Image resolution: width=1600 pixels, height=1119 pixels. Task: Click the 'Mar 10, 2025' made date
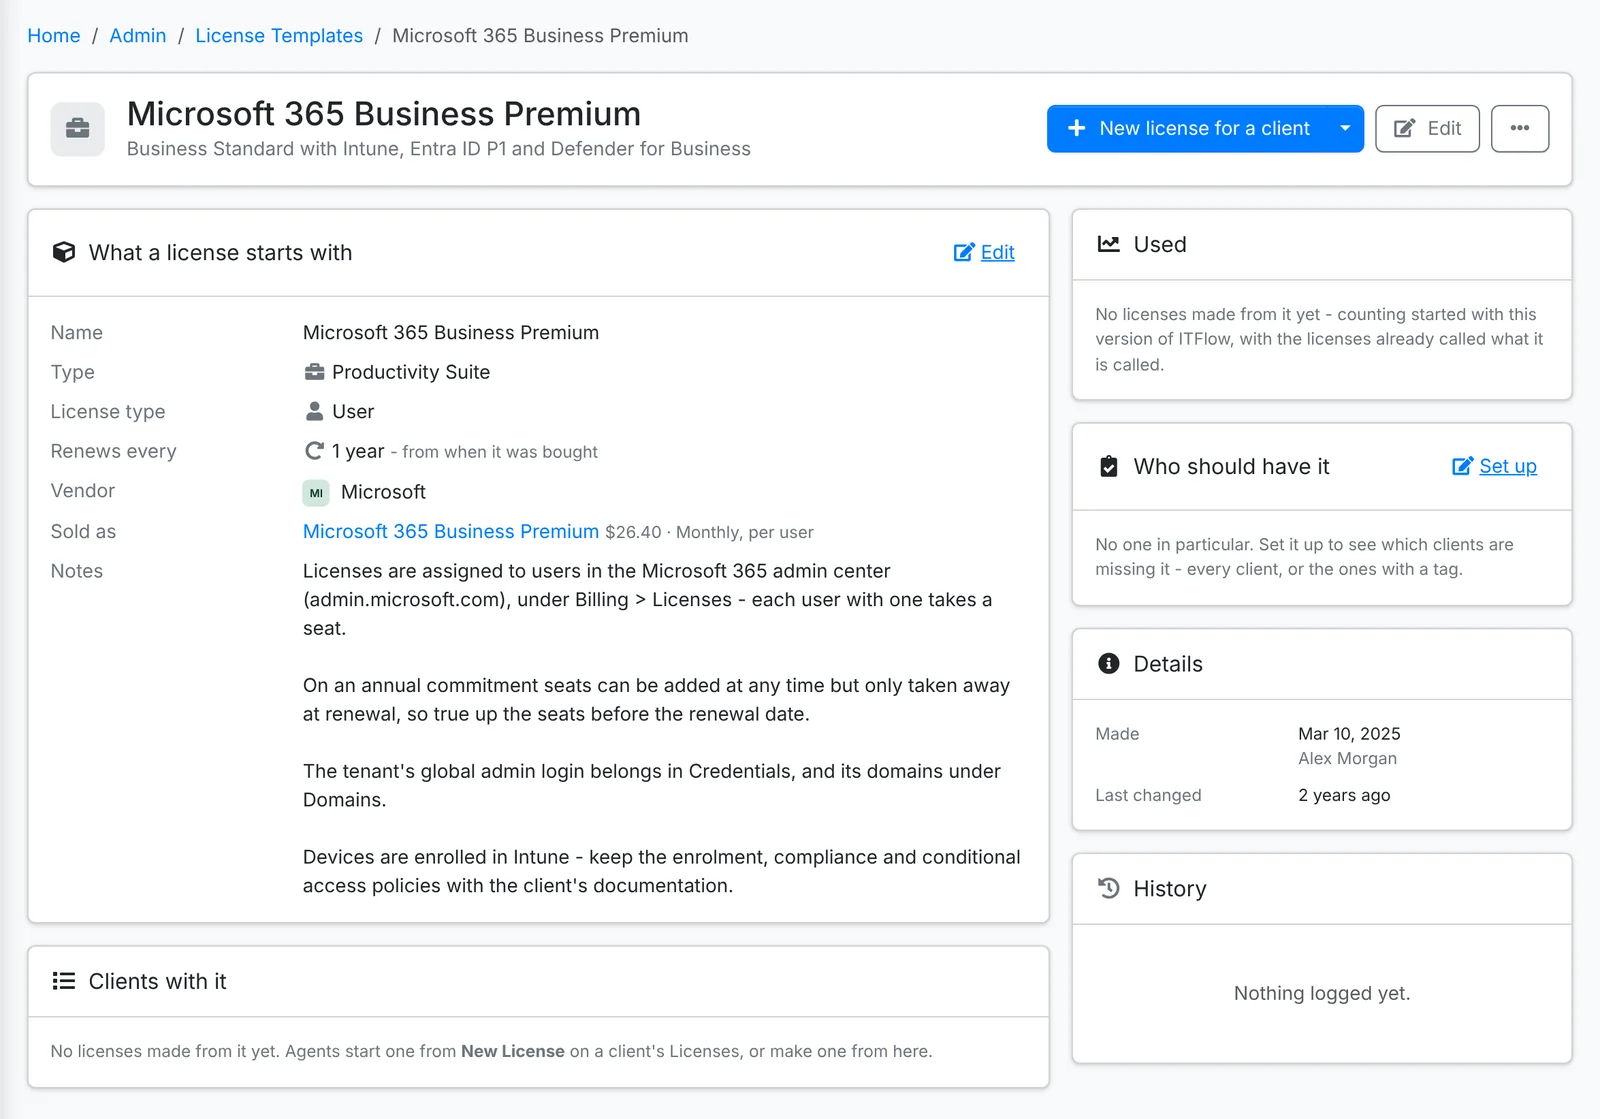coord(1349,733)
